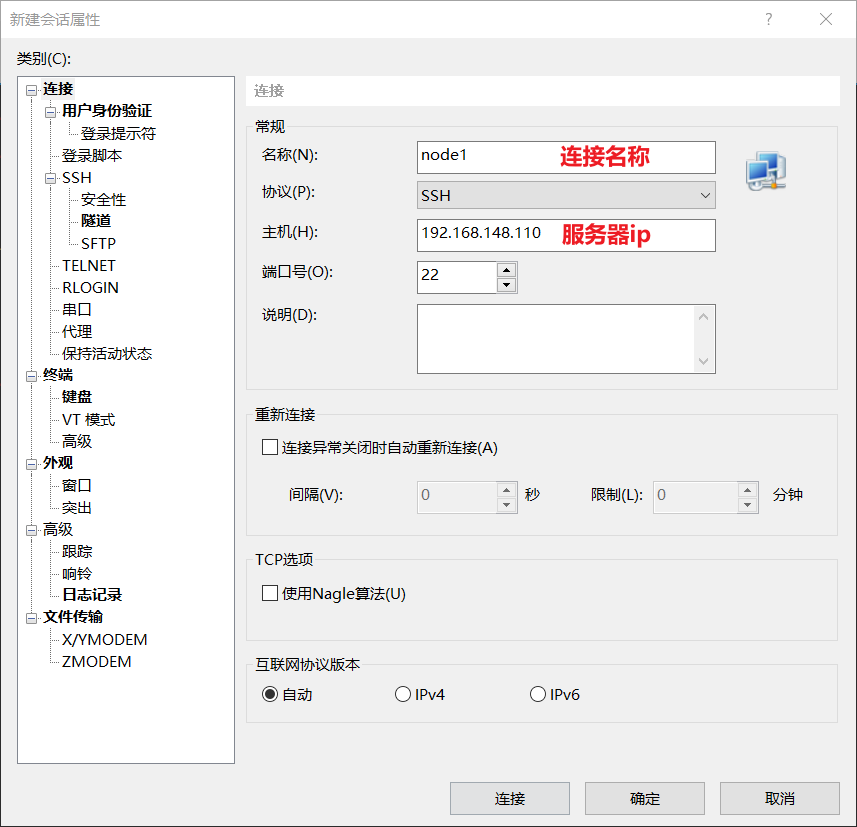Click the 主机 input field
This screenshot has width=857, height=827.
point(566,235)
